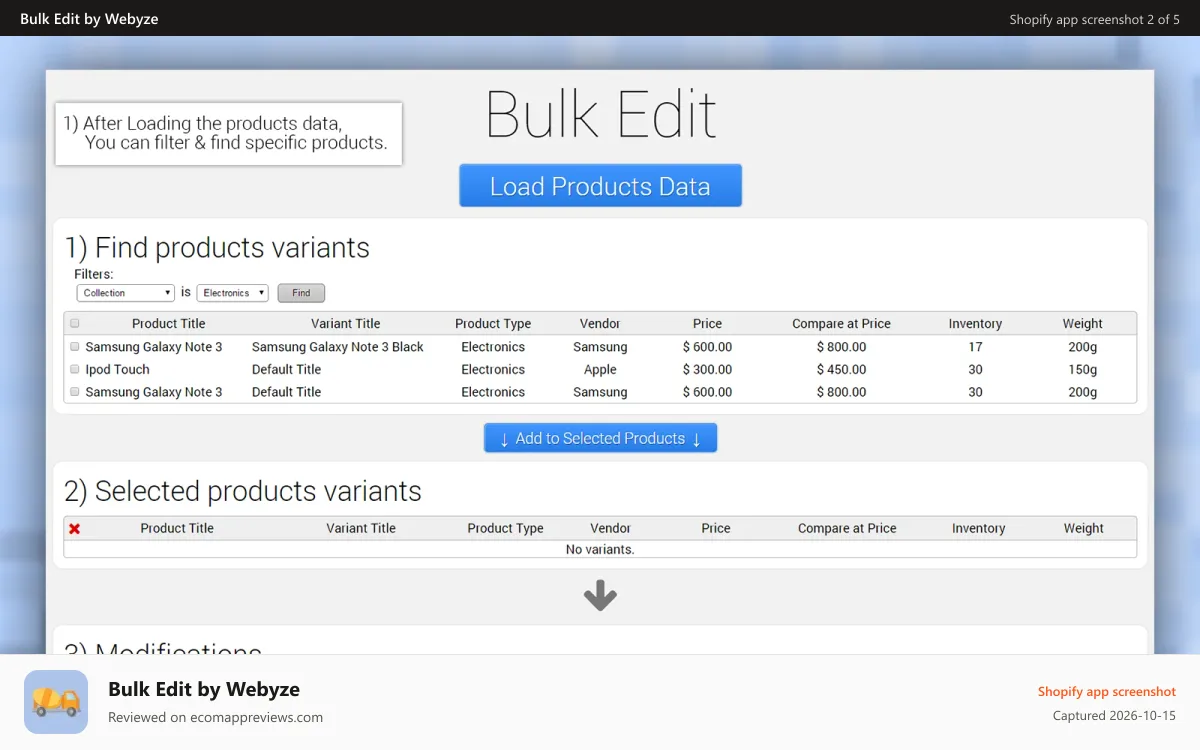Click Vendor header in Find products table
This screenshot has width=1200, height=750.
[x=600, y=323]
